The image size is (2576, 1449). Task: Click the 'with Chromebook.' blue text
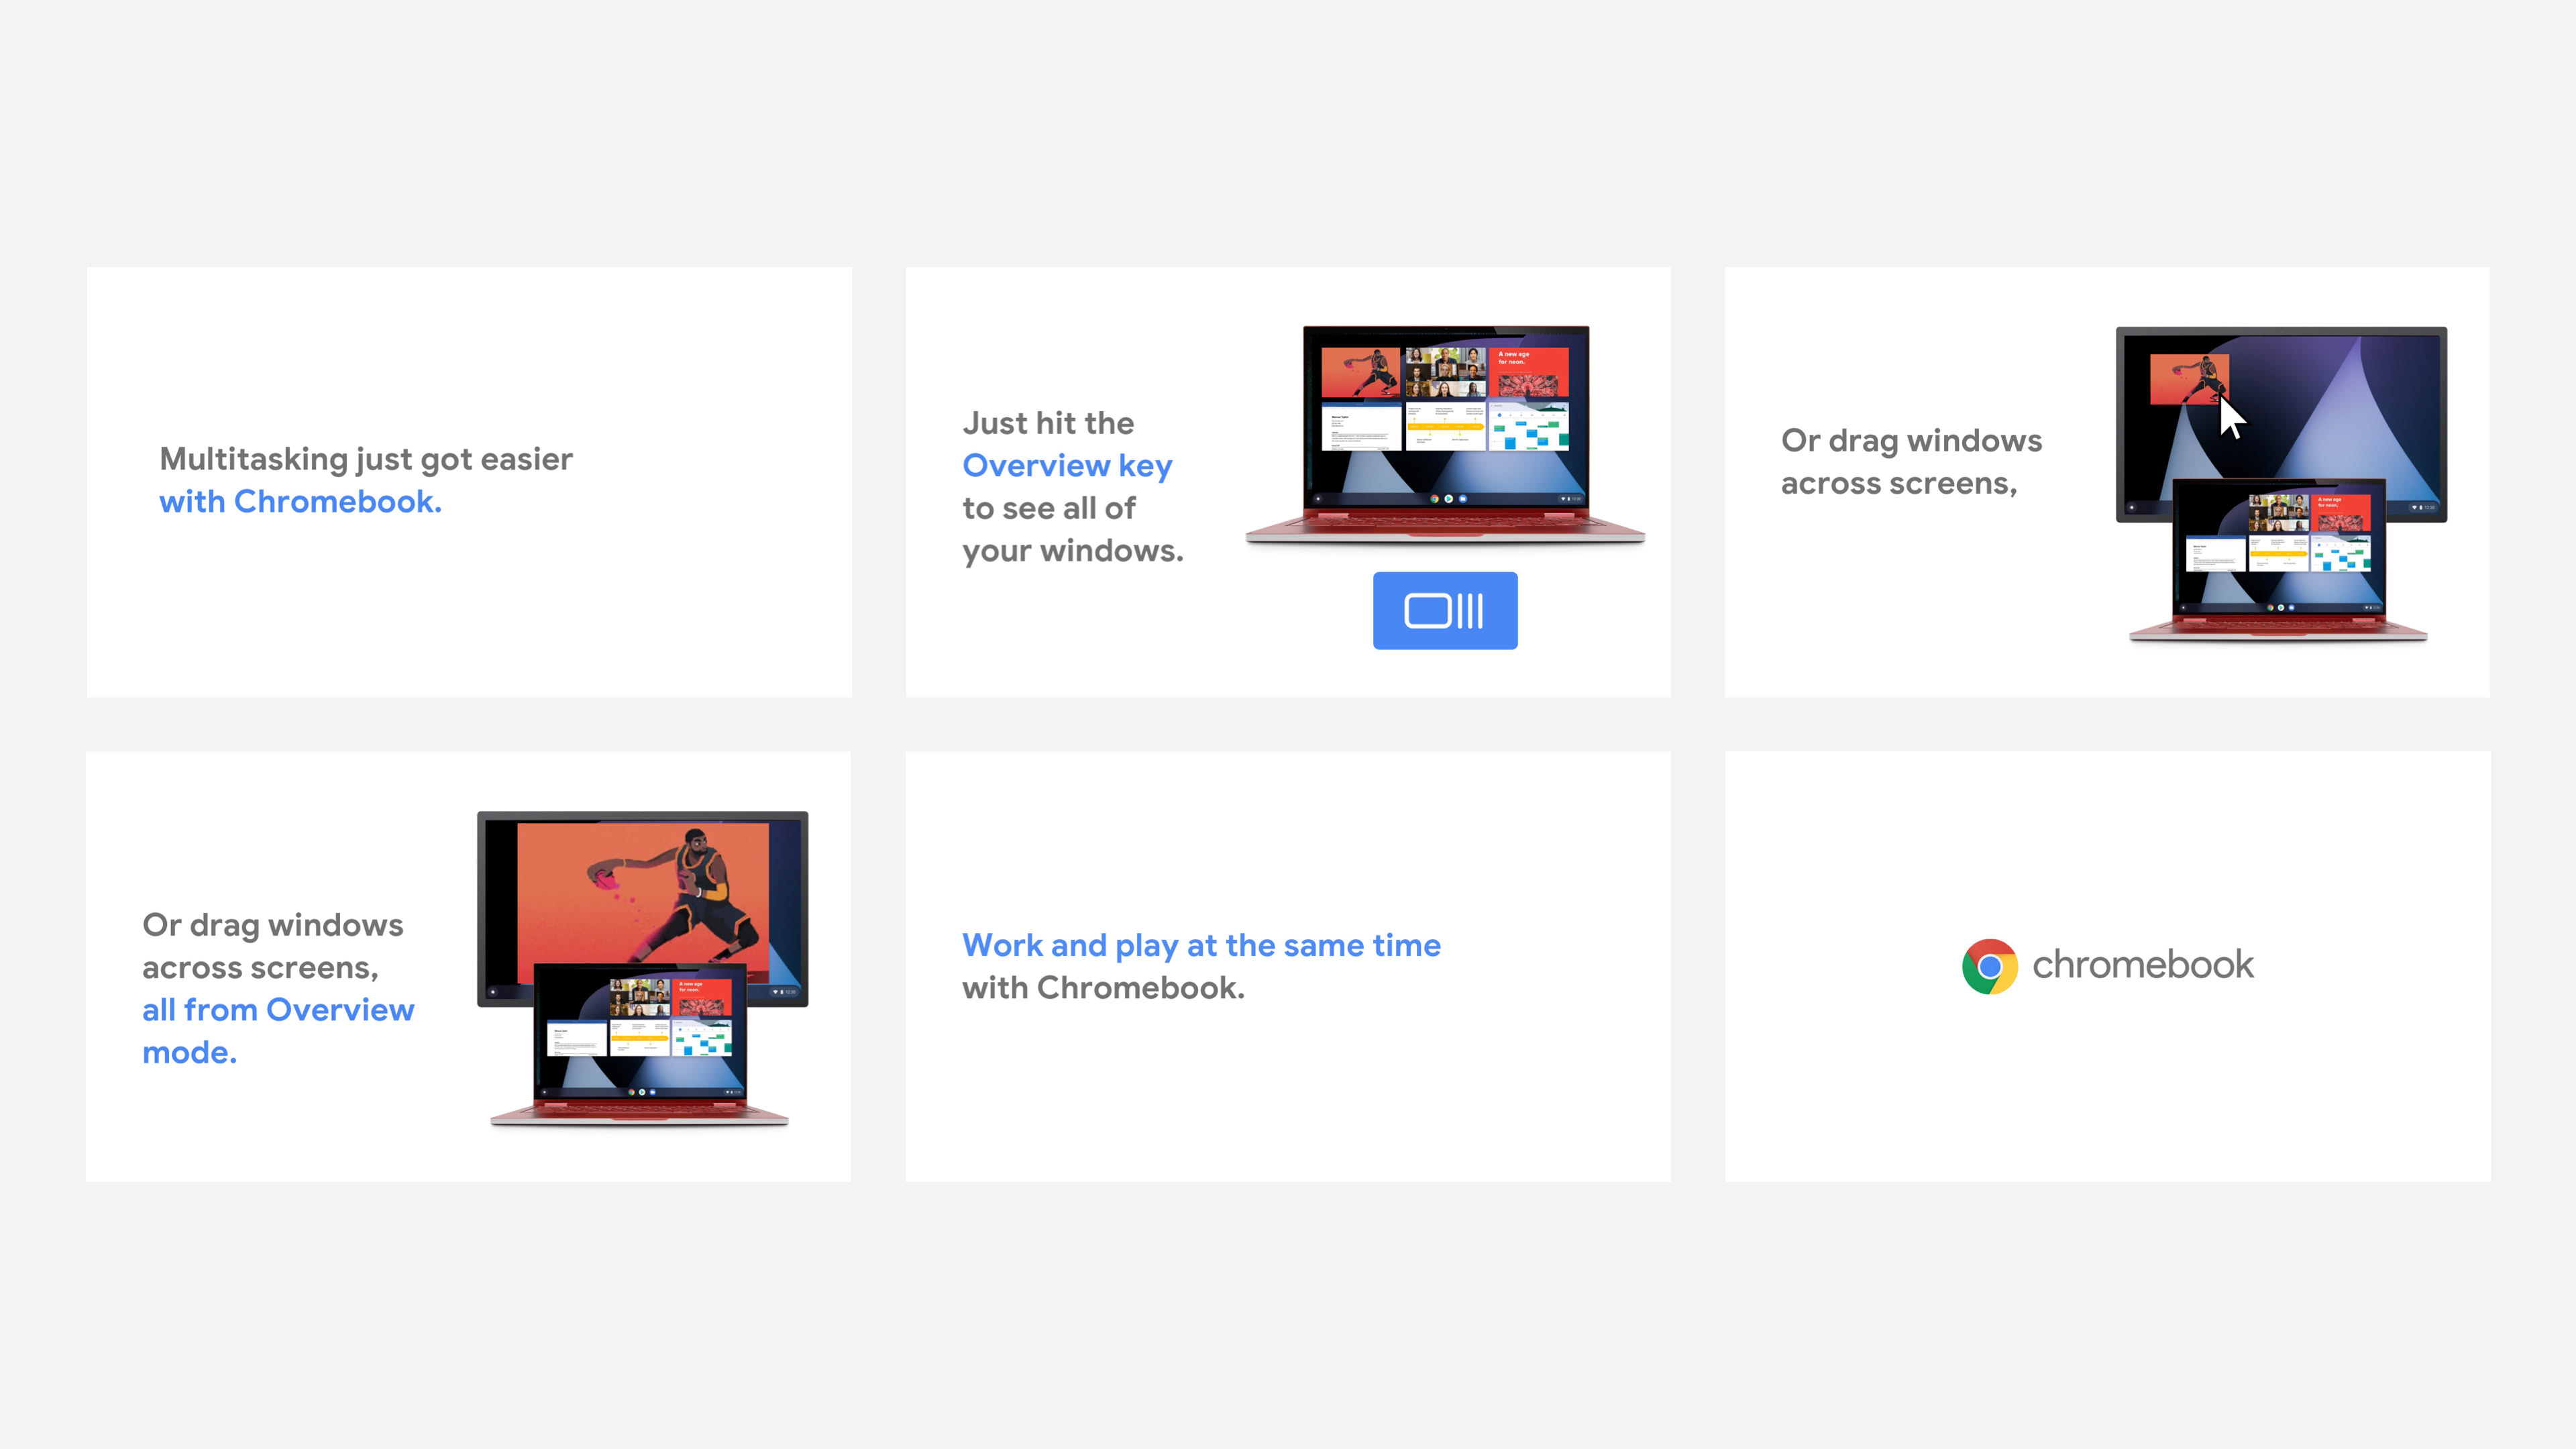[300, 501]
